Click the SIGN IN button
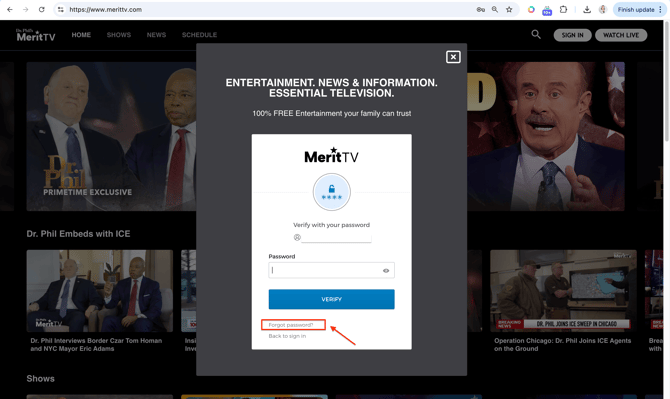The image size is (670, 399). (x=573, y=35)
